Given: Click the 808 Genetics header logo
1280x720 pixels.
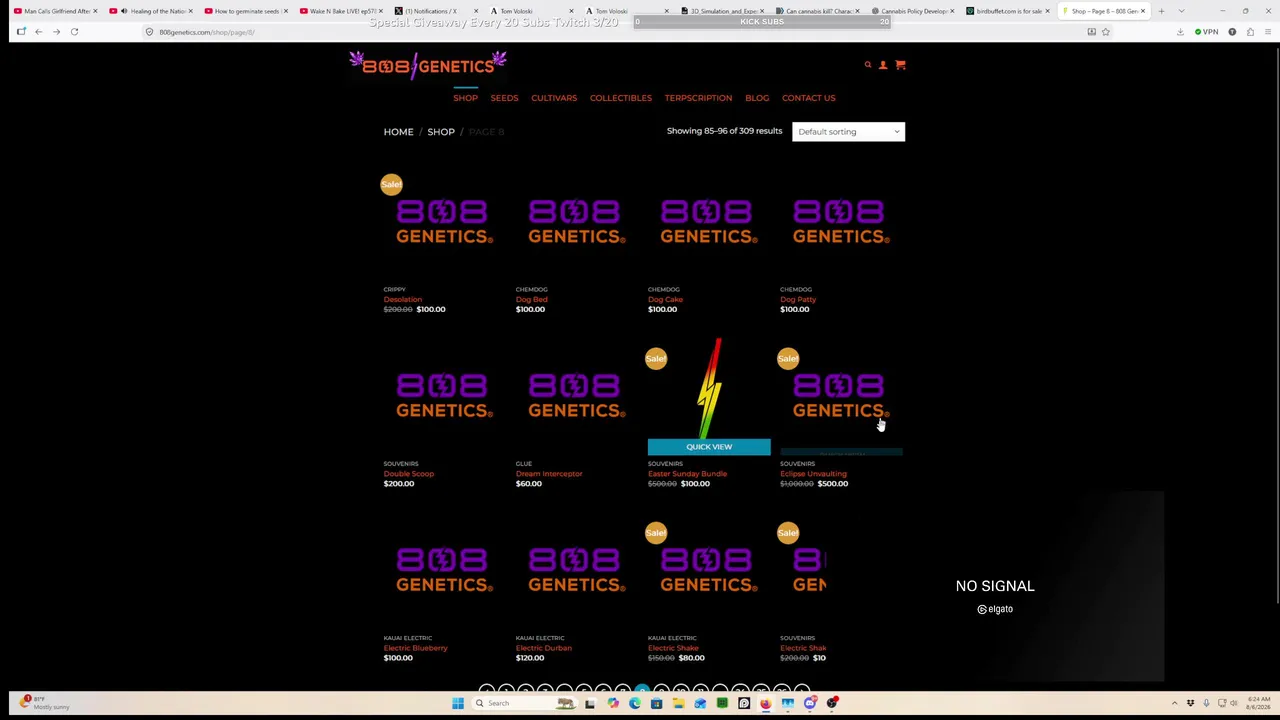Looking at the screenshot, I should 428,64.
